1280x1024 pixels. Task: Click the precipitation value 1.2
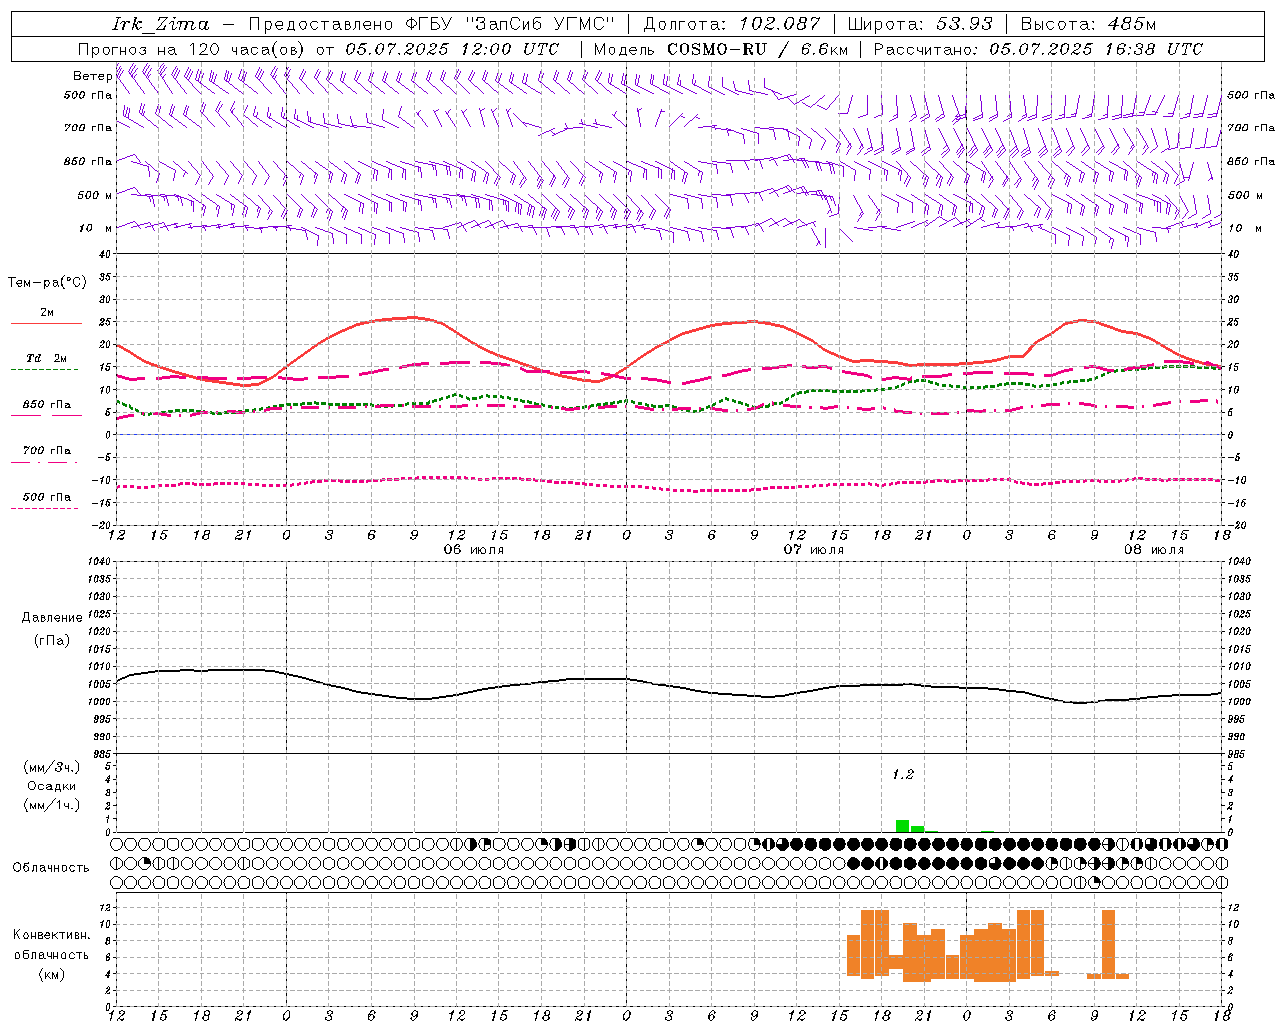click(x=903, y=775)
